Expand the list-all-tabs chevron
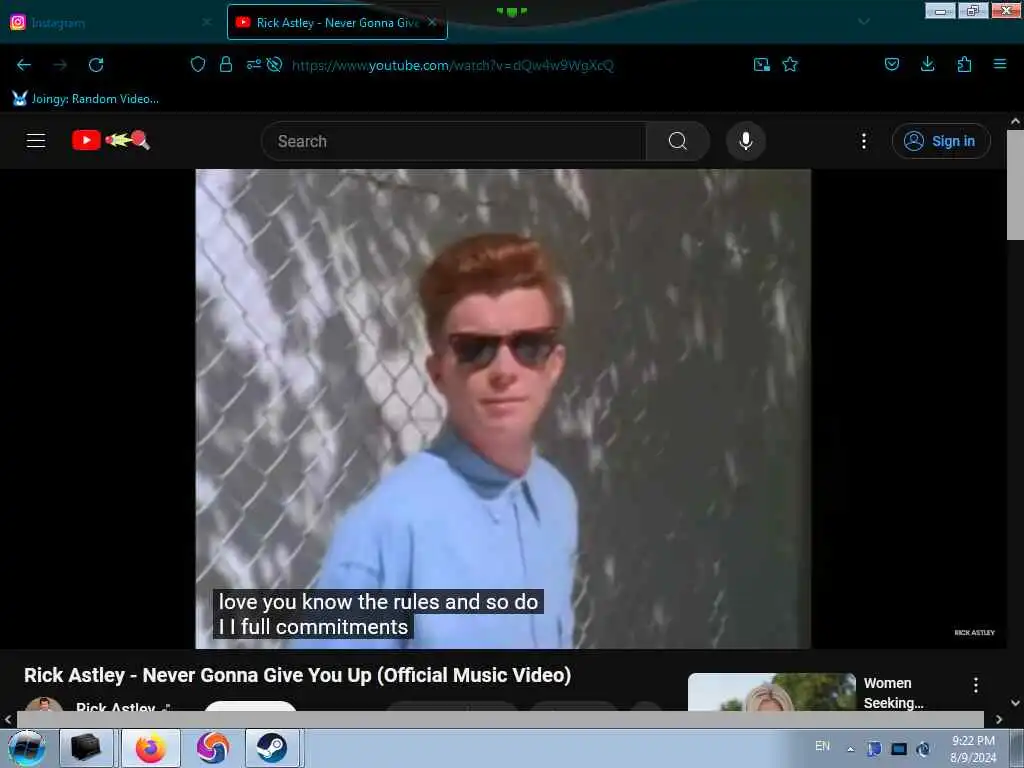The height and width of the screenshot is (768, 1024). pyautogui.click(x=864, y=22)
